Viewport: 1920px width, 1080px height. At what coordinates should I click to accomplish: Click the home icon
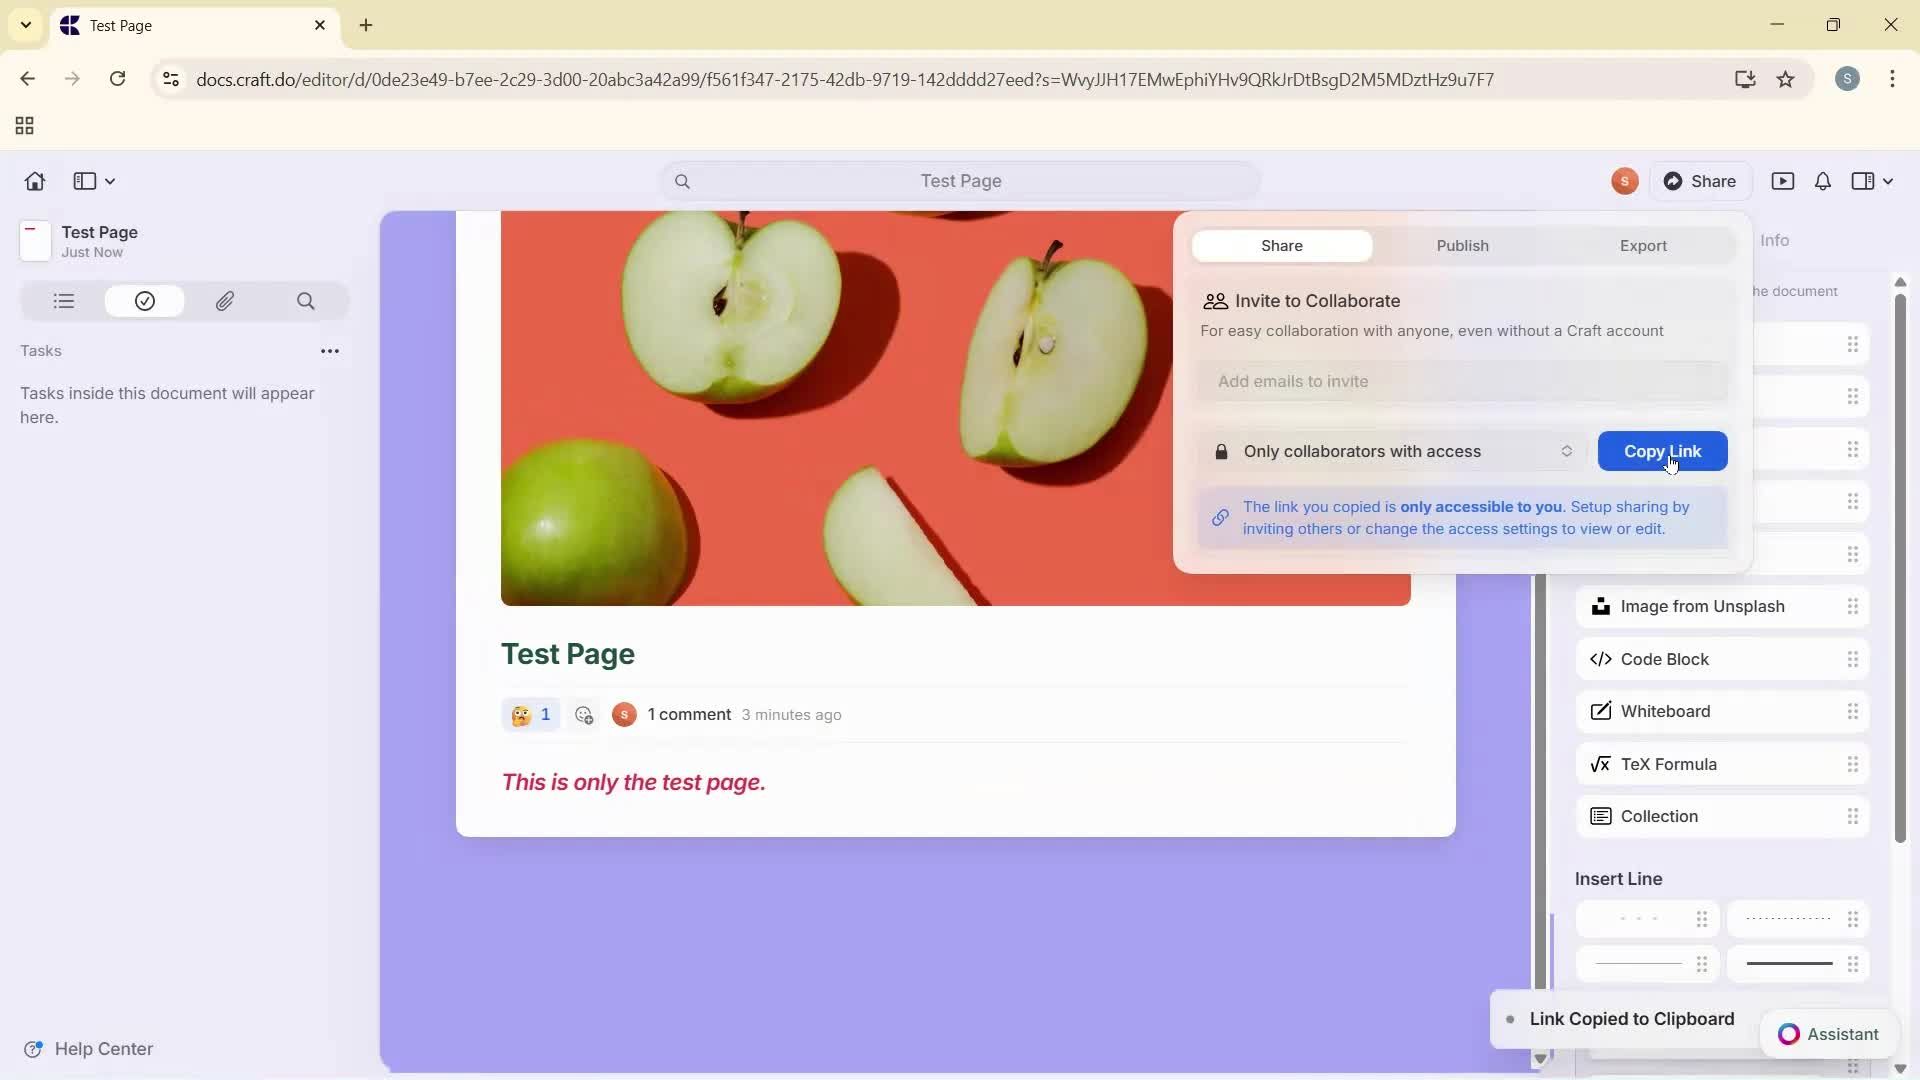(x=34, y=181)
